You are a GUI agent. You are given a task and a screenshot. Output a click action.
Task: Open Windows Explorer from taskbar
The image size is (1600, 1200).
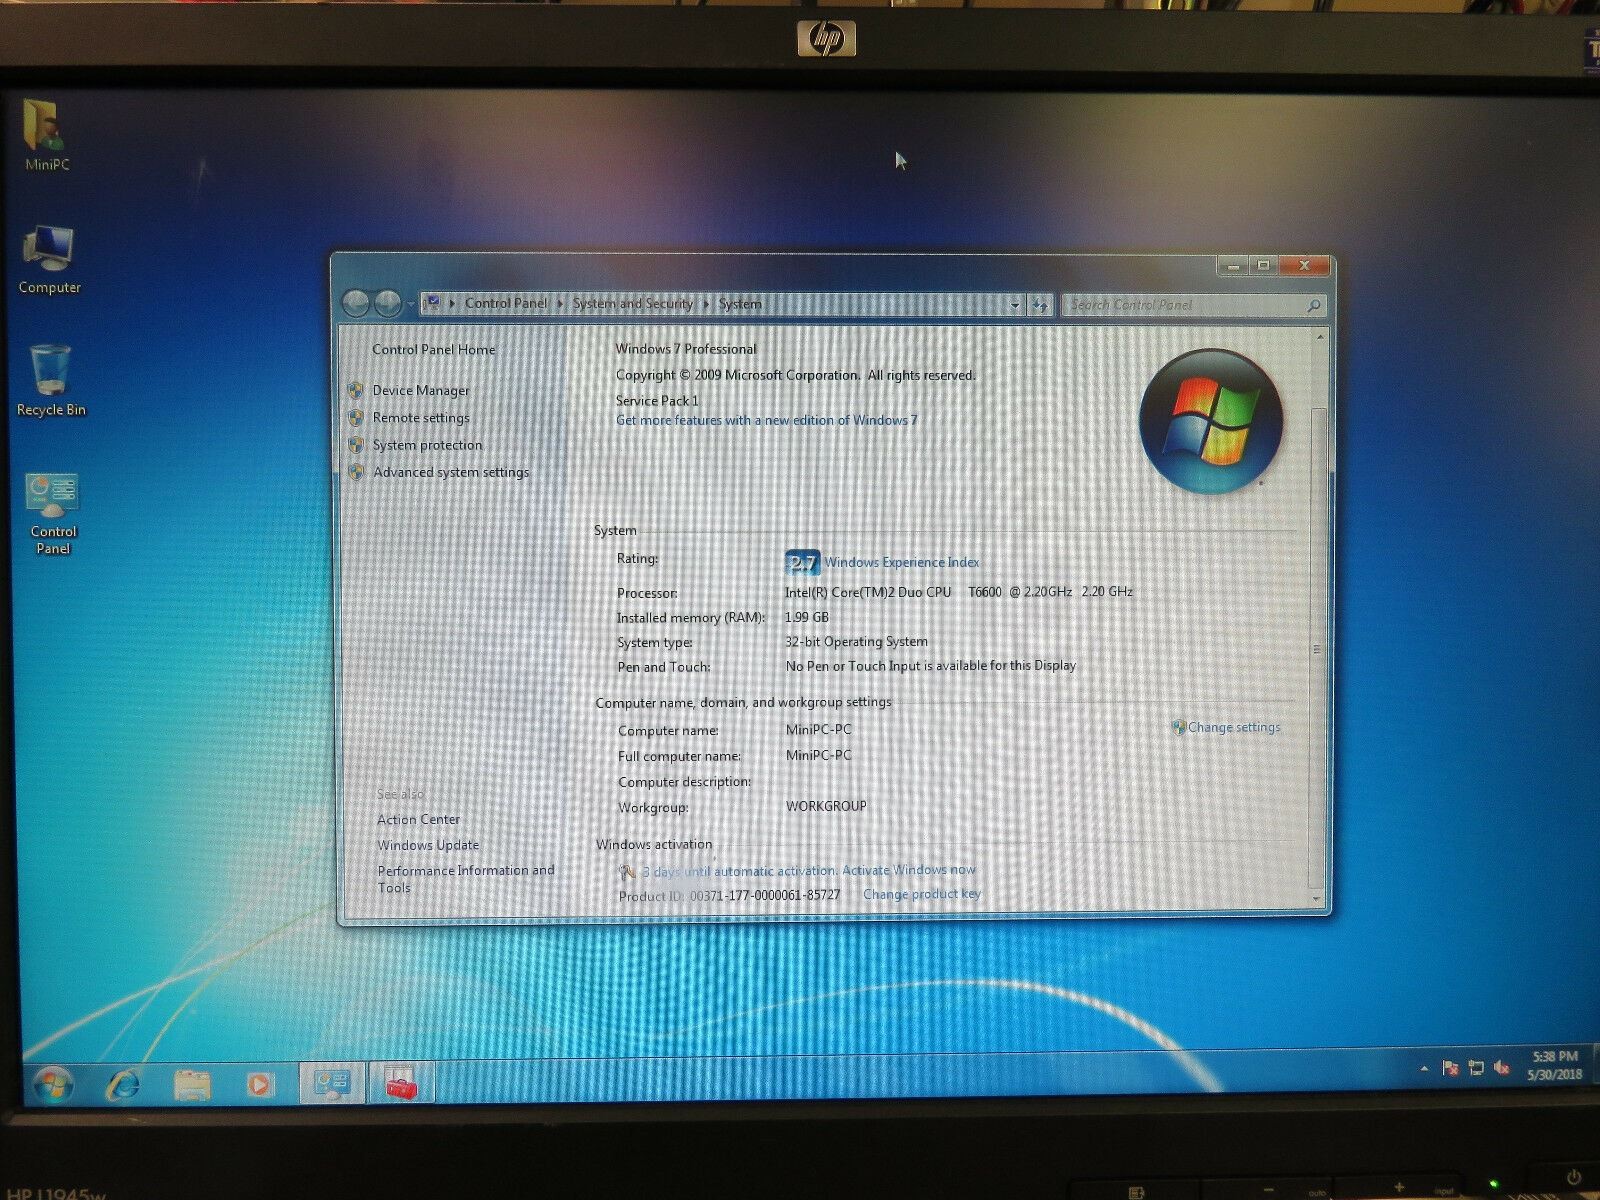(x=192, y=1084)
